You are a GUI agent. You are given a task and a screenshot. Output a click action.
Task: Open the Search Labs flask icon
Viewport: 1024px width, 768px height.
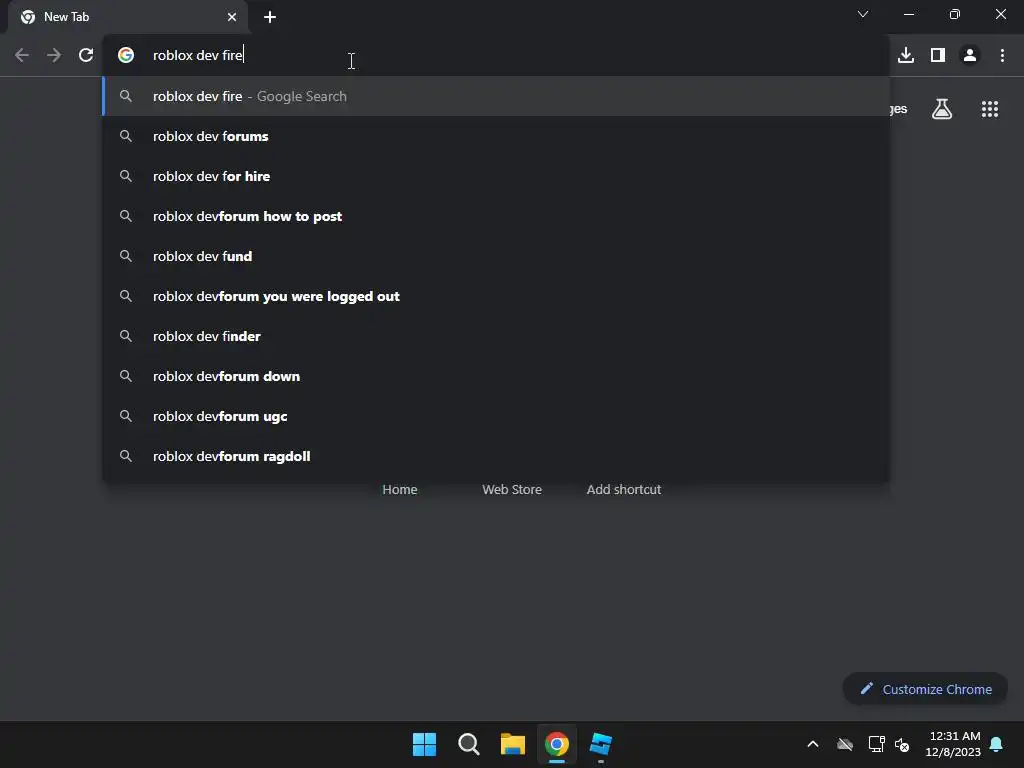[x=942, y=109]
